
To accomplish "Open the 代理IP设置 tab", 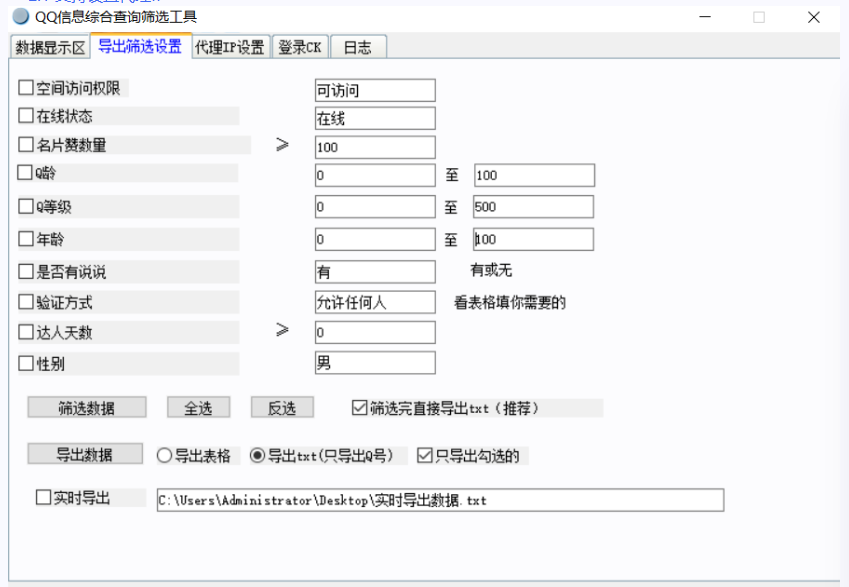I will pyautogui.click(x=230, y=47).
